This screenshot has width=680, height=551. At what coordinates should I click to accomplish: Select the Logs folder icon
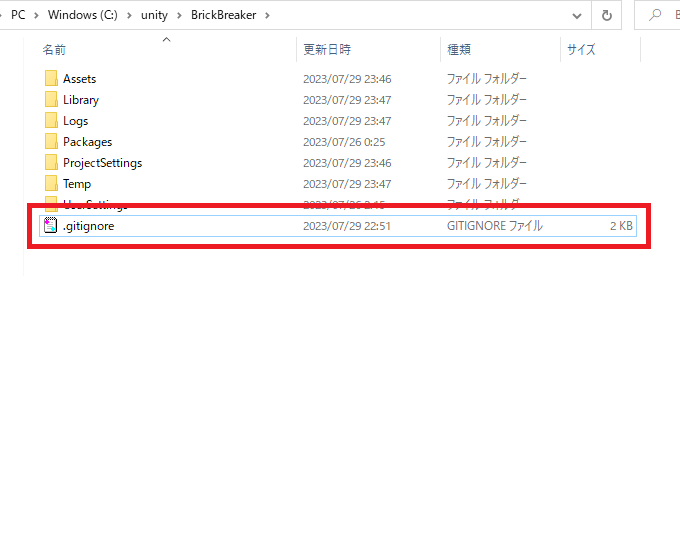[x=51, y=121]
